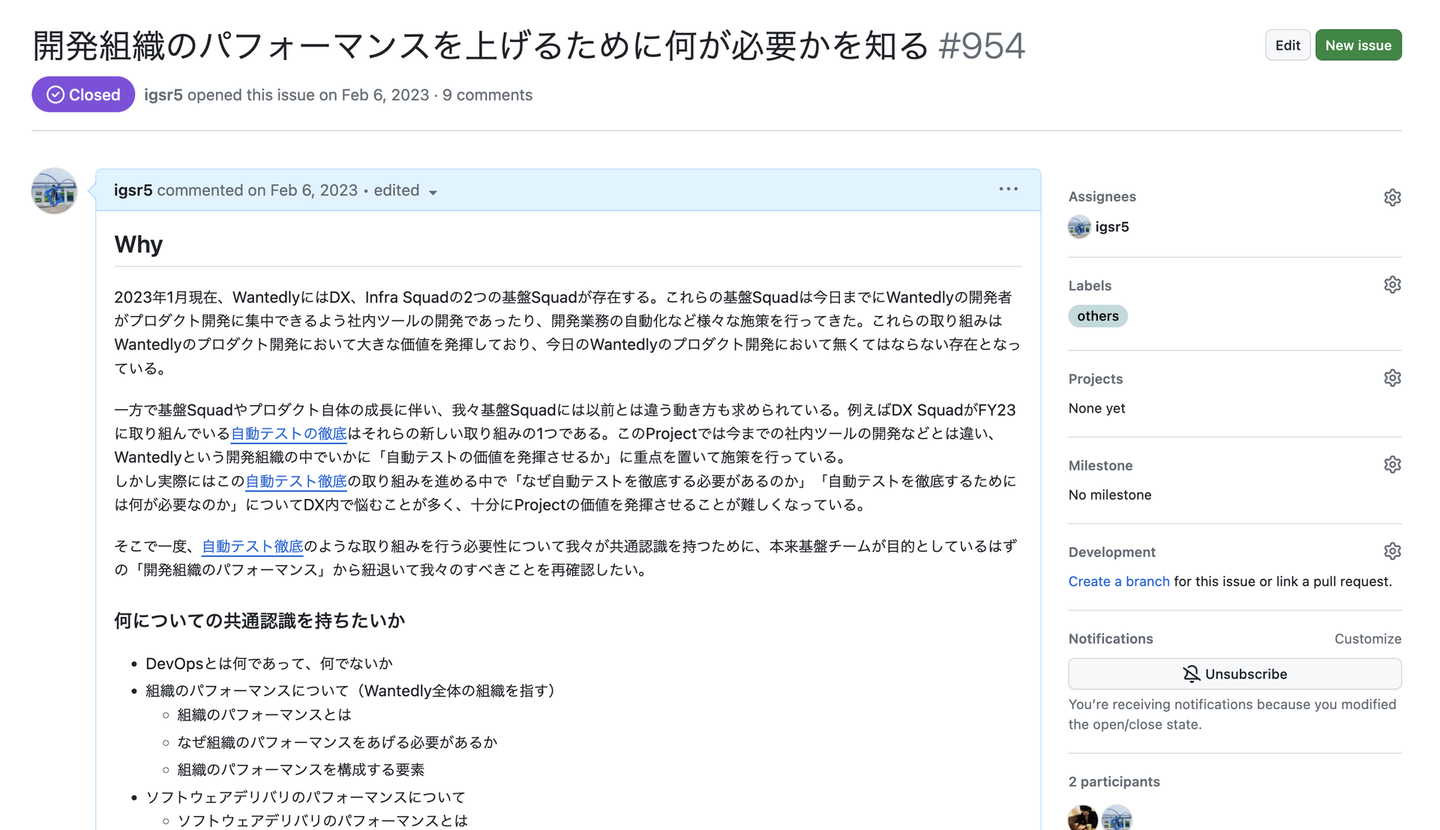Click the Development heading
The image size is (1440, 830).
(1112, 552)
